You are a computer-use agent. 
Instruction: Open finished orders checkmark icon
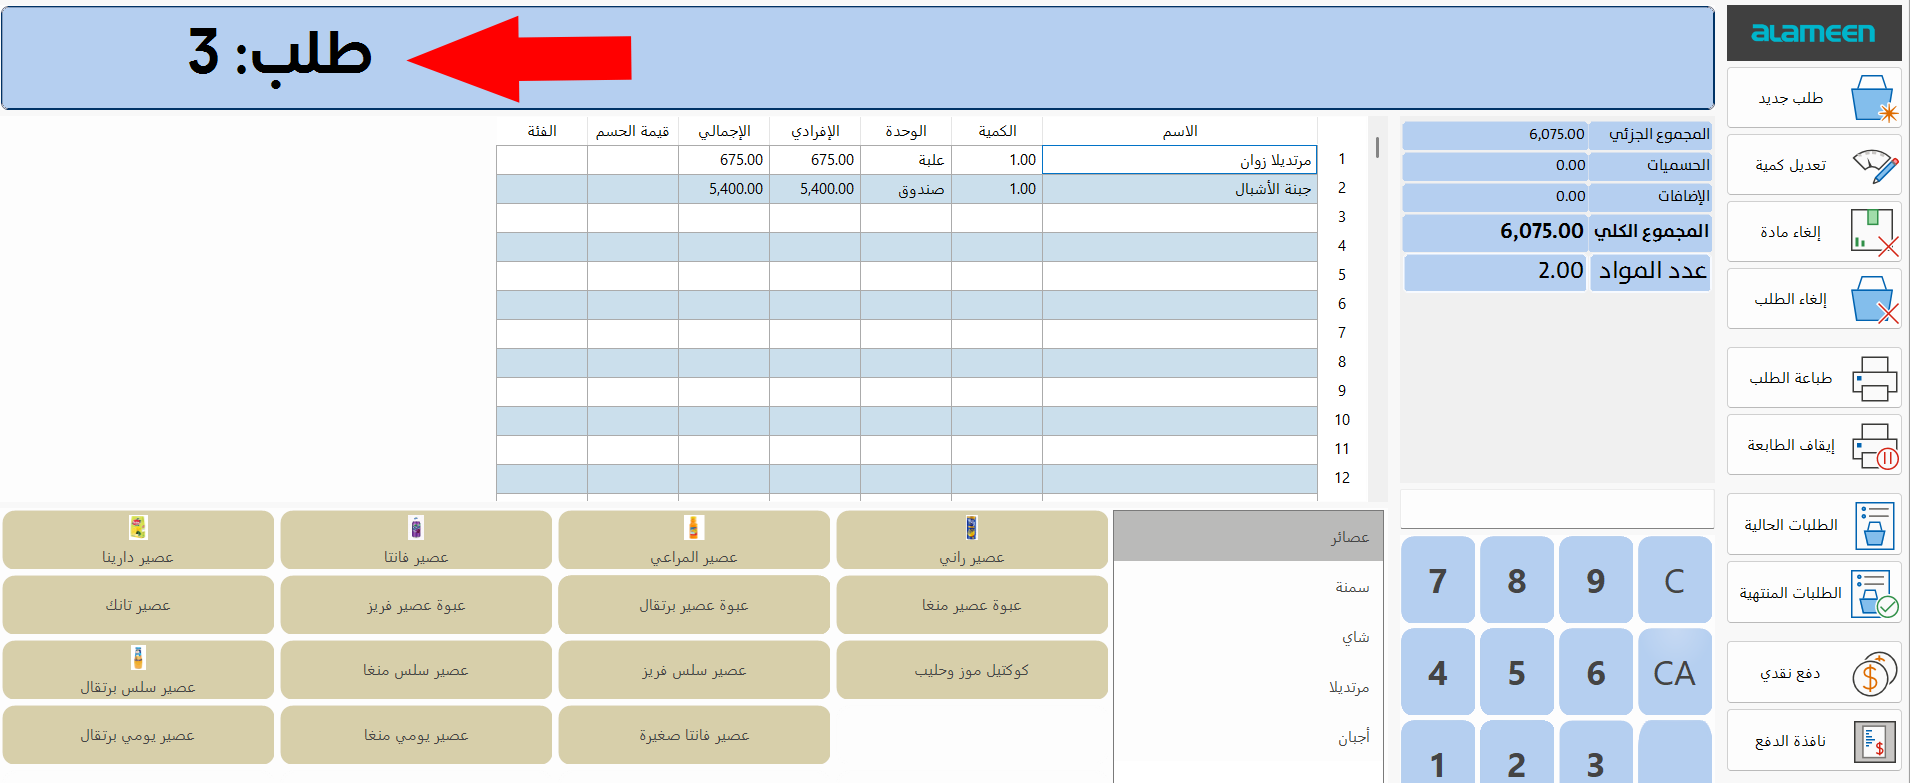[1874, 593]
